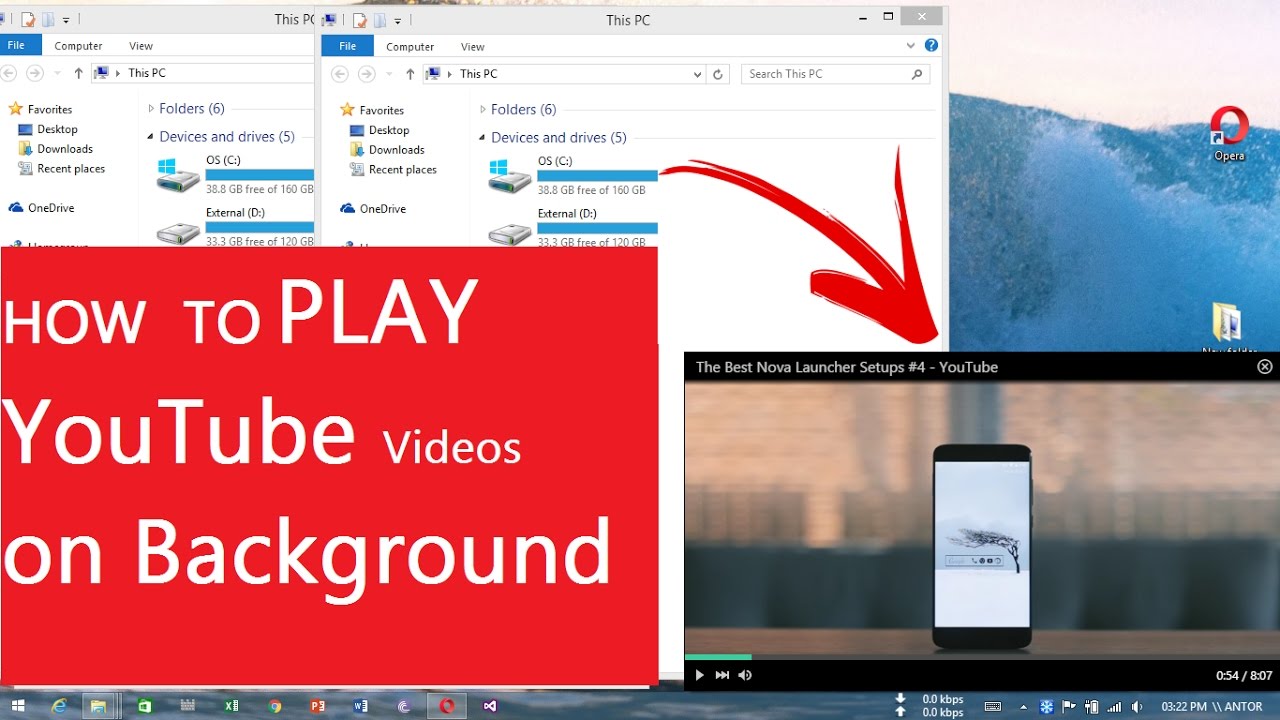Open recent locations dropdown in rear window
Image resolution: width=1280 pixels, height=720 pixels.
click(56, 73)
